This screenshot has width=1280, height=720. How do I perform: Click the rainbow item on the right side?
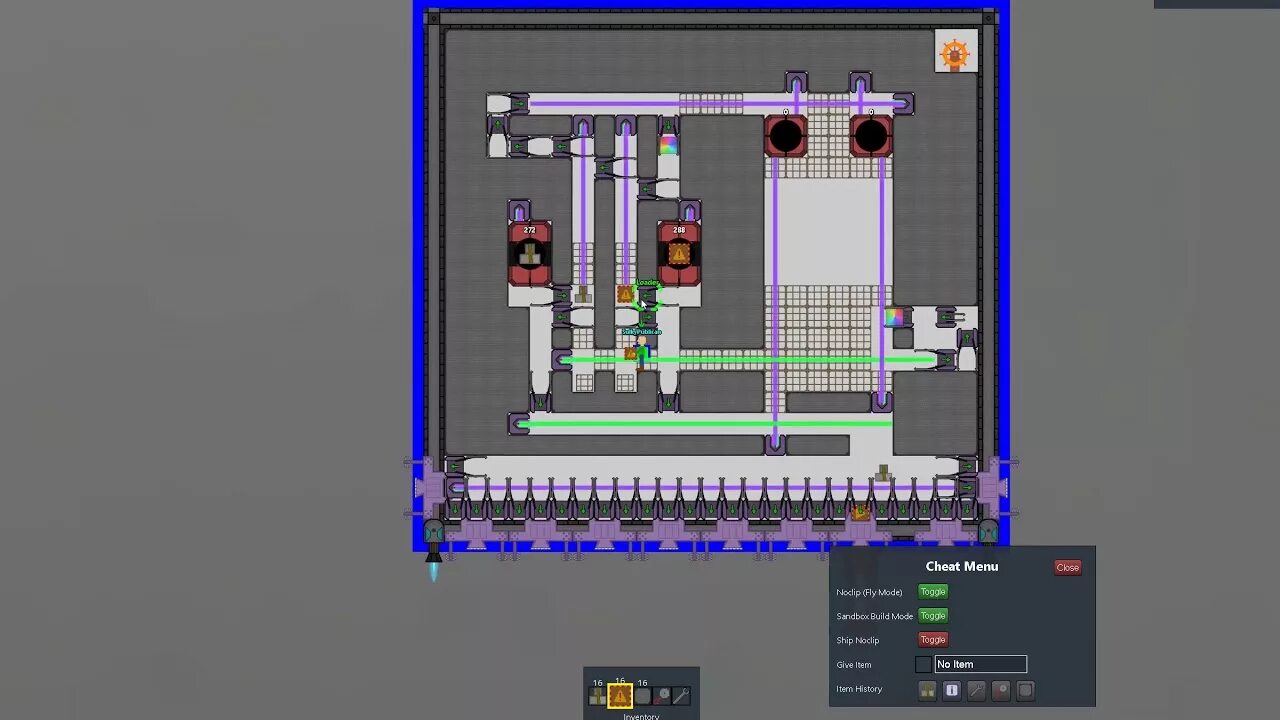tap(894, 317)
